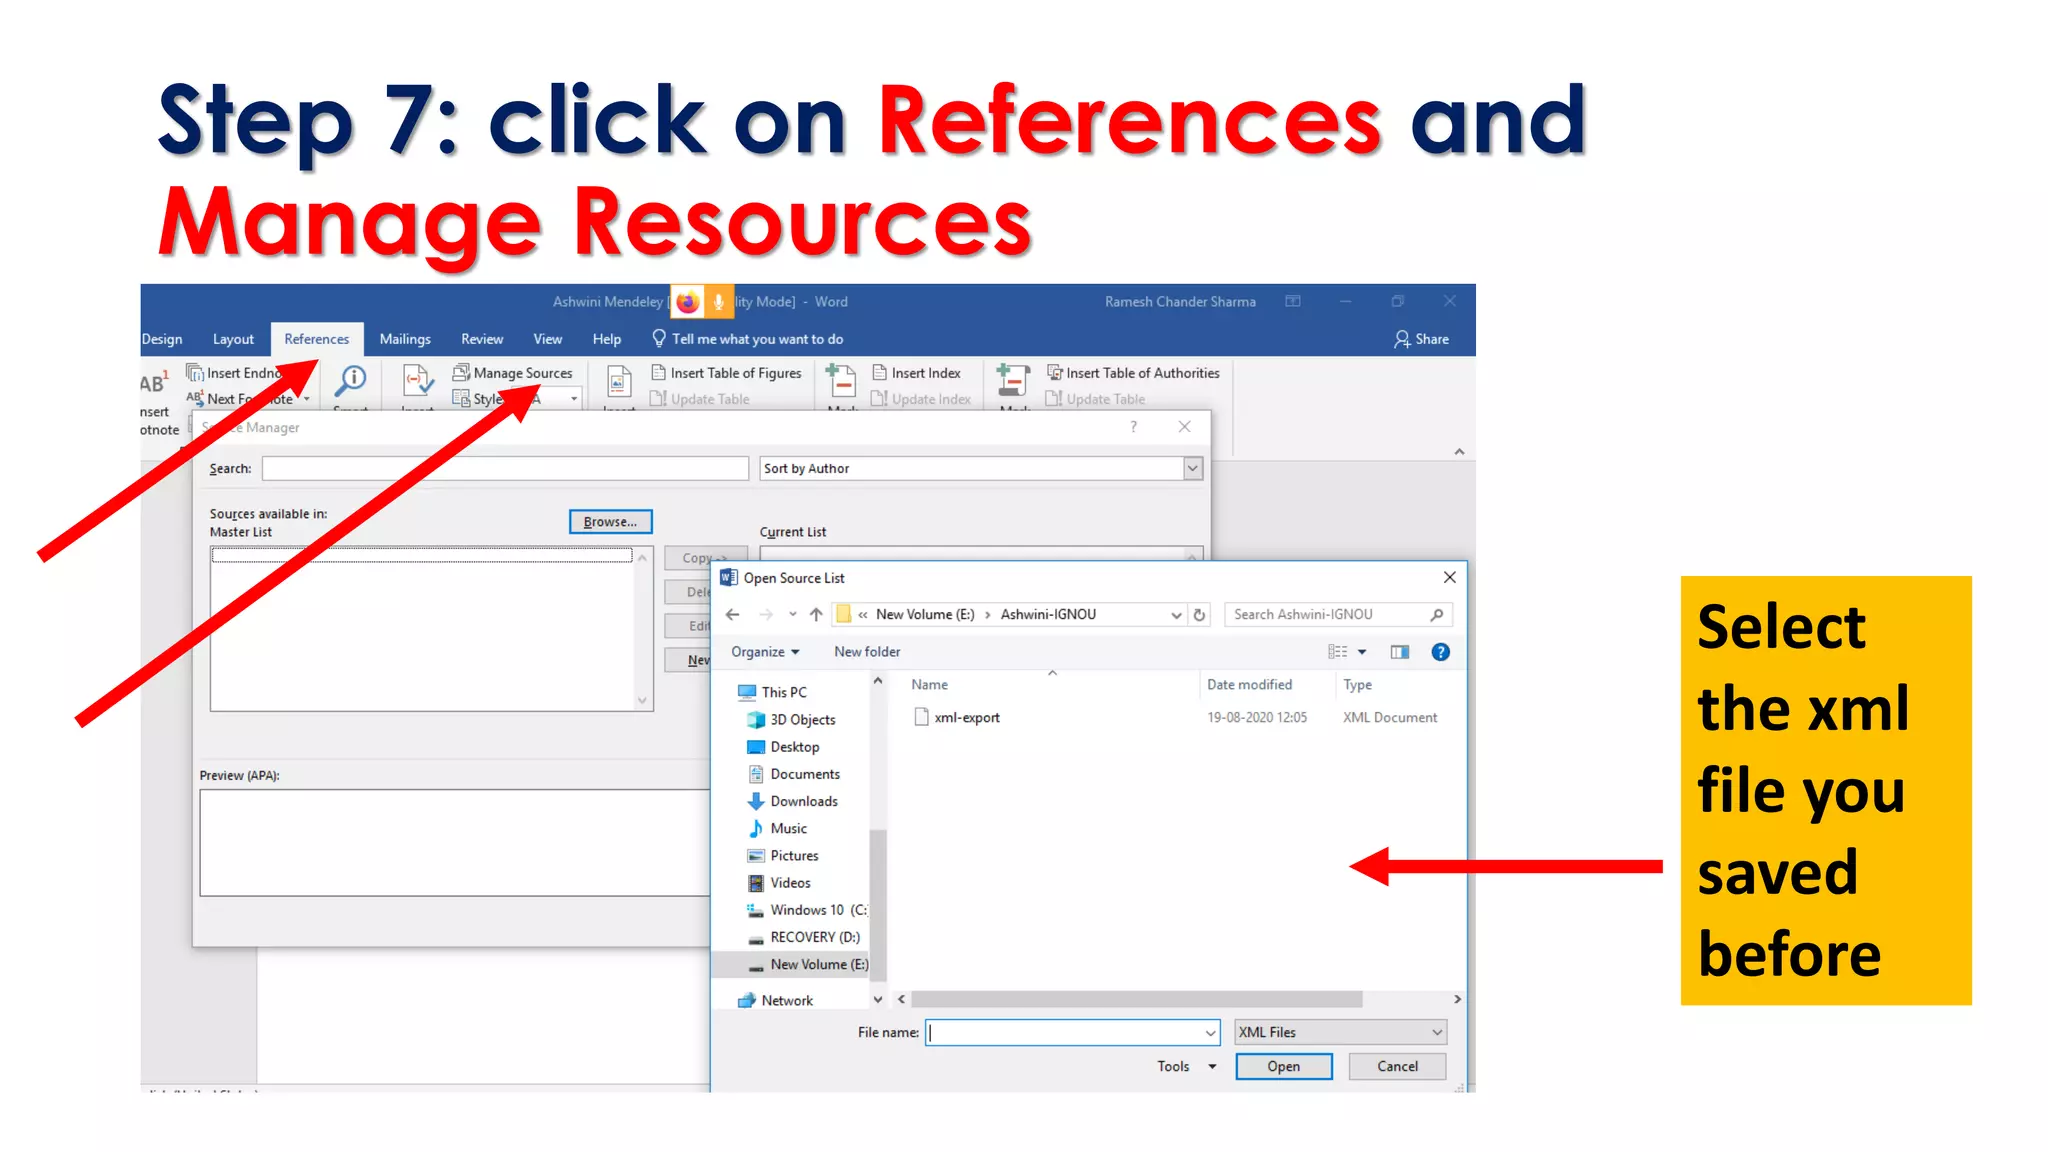Click the Forward arrow in file dialog
The height and width of the screenshot is (1152, 2048).
point(766,615)
